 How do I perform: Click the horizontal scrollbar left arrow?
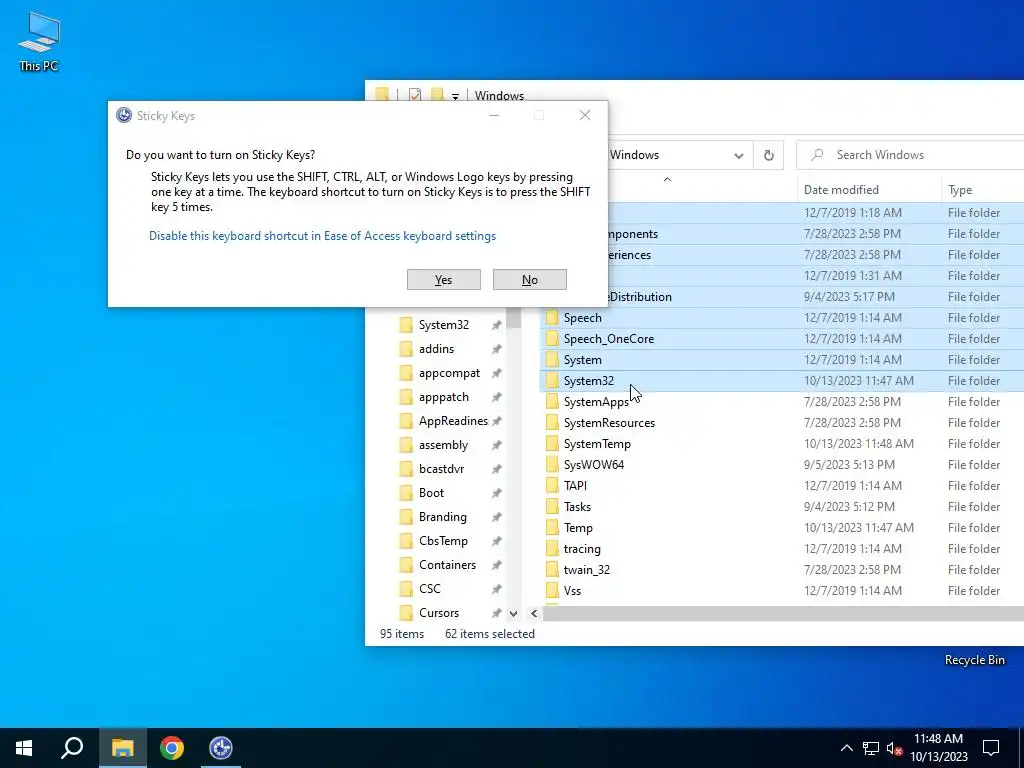pyautogui.click(x=534, y=614)
